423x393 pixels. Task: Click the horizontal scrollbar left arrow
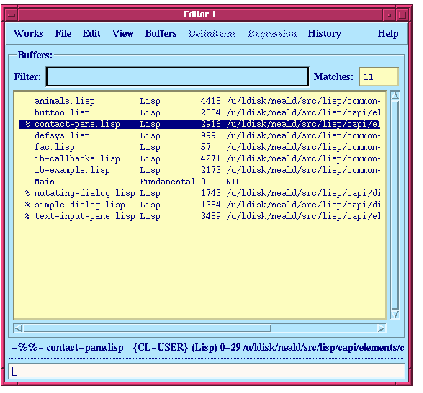[x=19, y=329]
